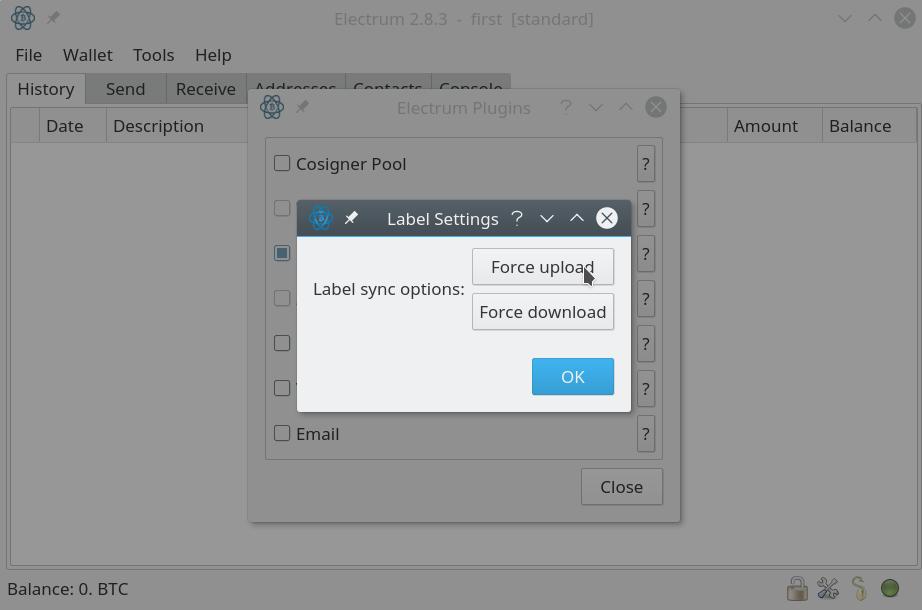Toggle the checked plugin checkbox in Plugins

(x=282, y=253)
